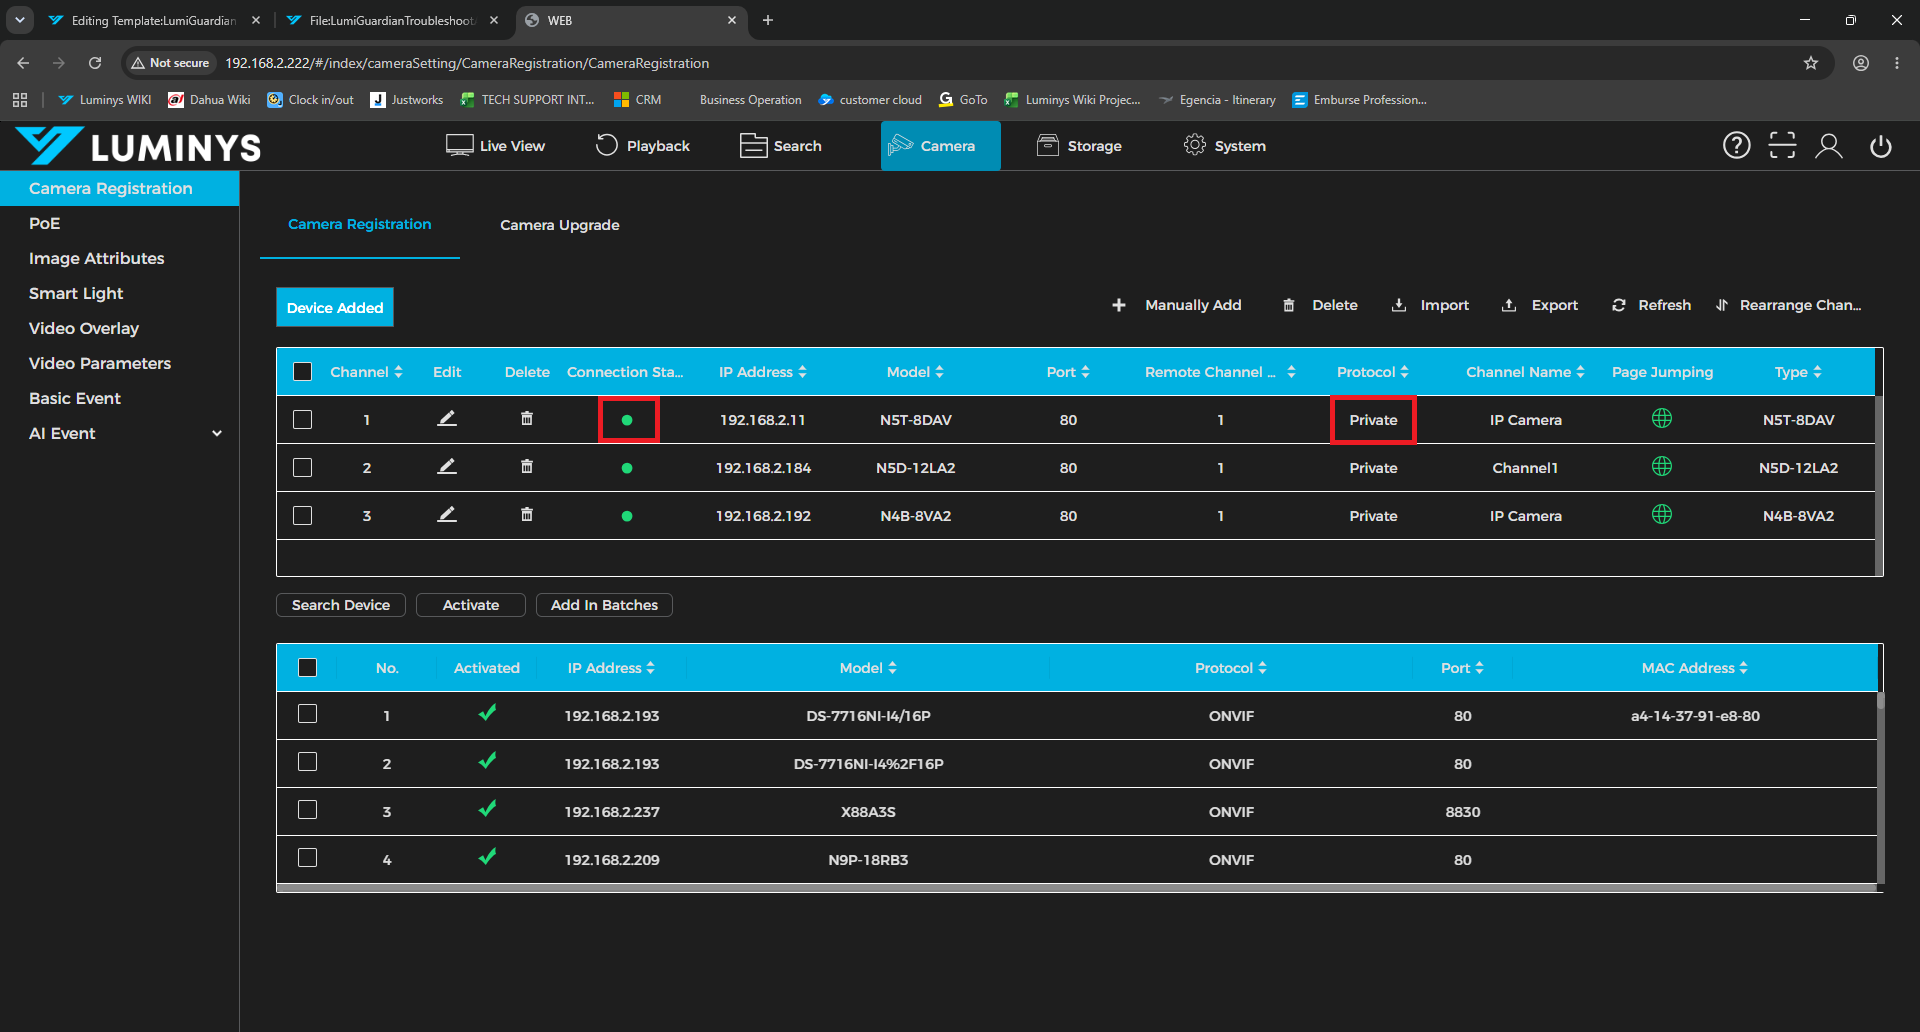Sort search results by MAC Address
This screenshot has width=1920, height=1032.
pyautogui.click(x=1695, y=668)
